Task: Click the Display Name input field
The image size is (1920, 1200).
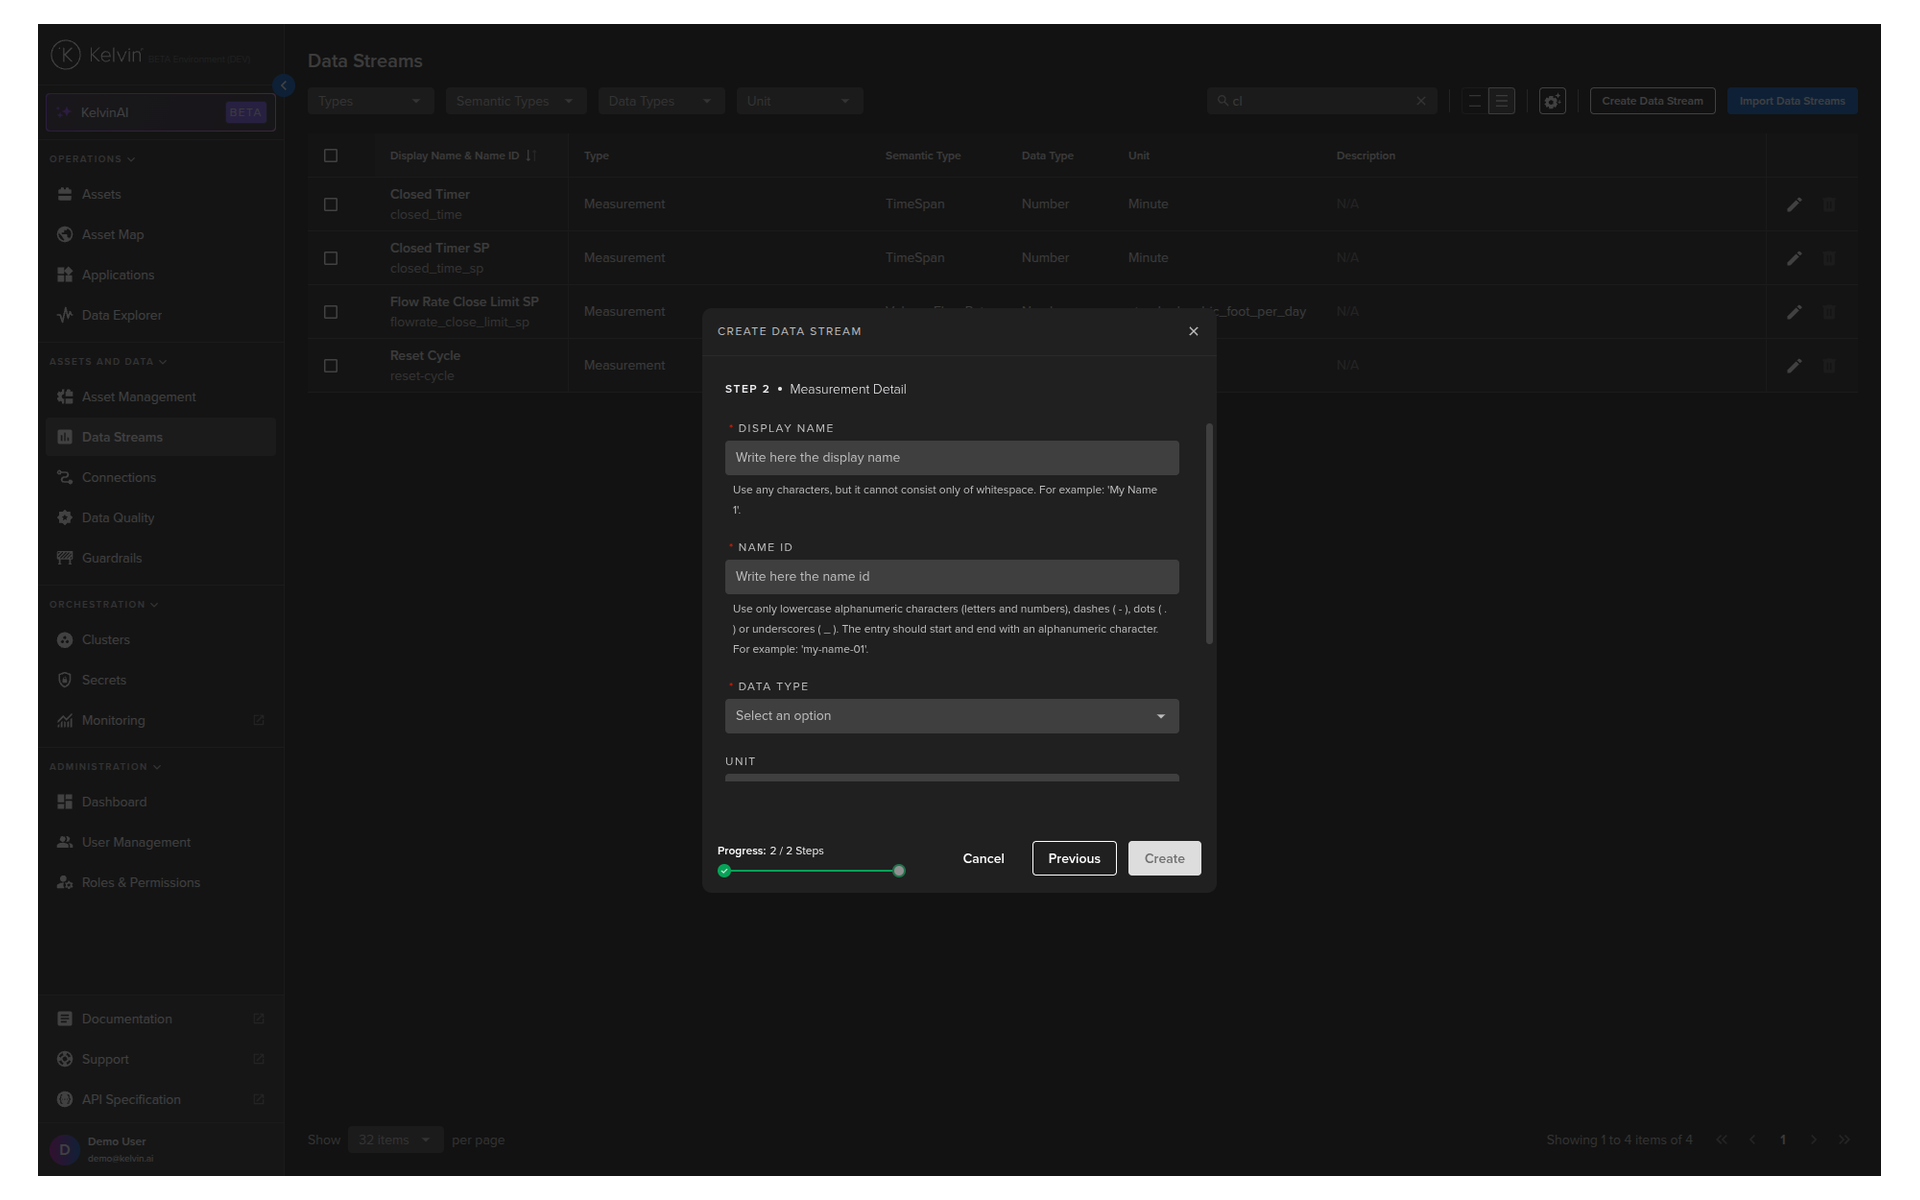Action: [951, 458]
